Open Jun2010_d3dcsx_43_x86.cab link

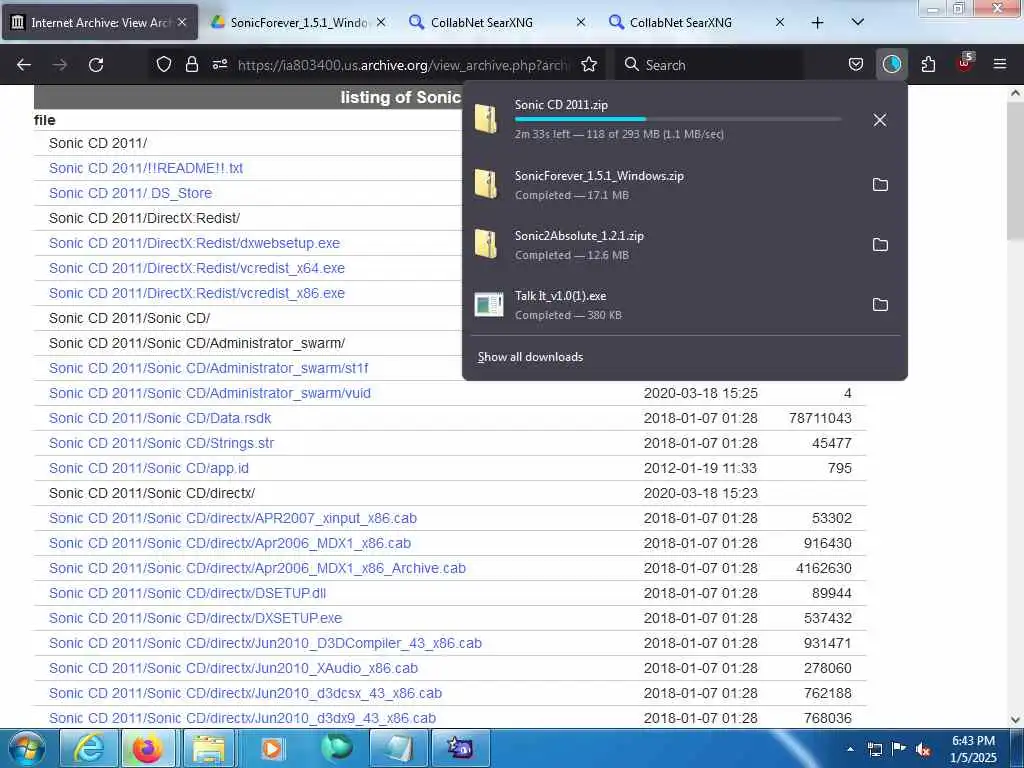(246, 694)
